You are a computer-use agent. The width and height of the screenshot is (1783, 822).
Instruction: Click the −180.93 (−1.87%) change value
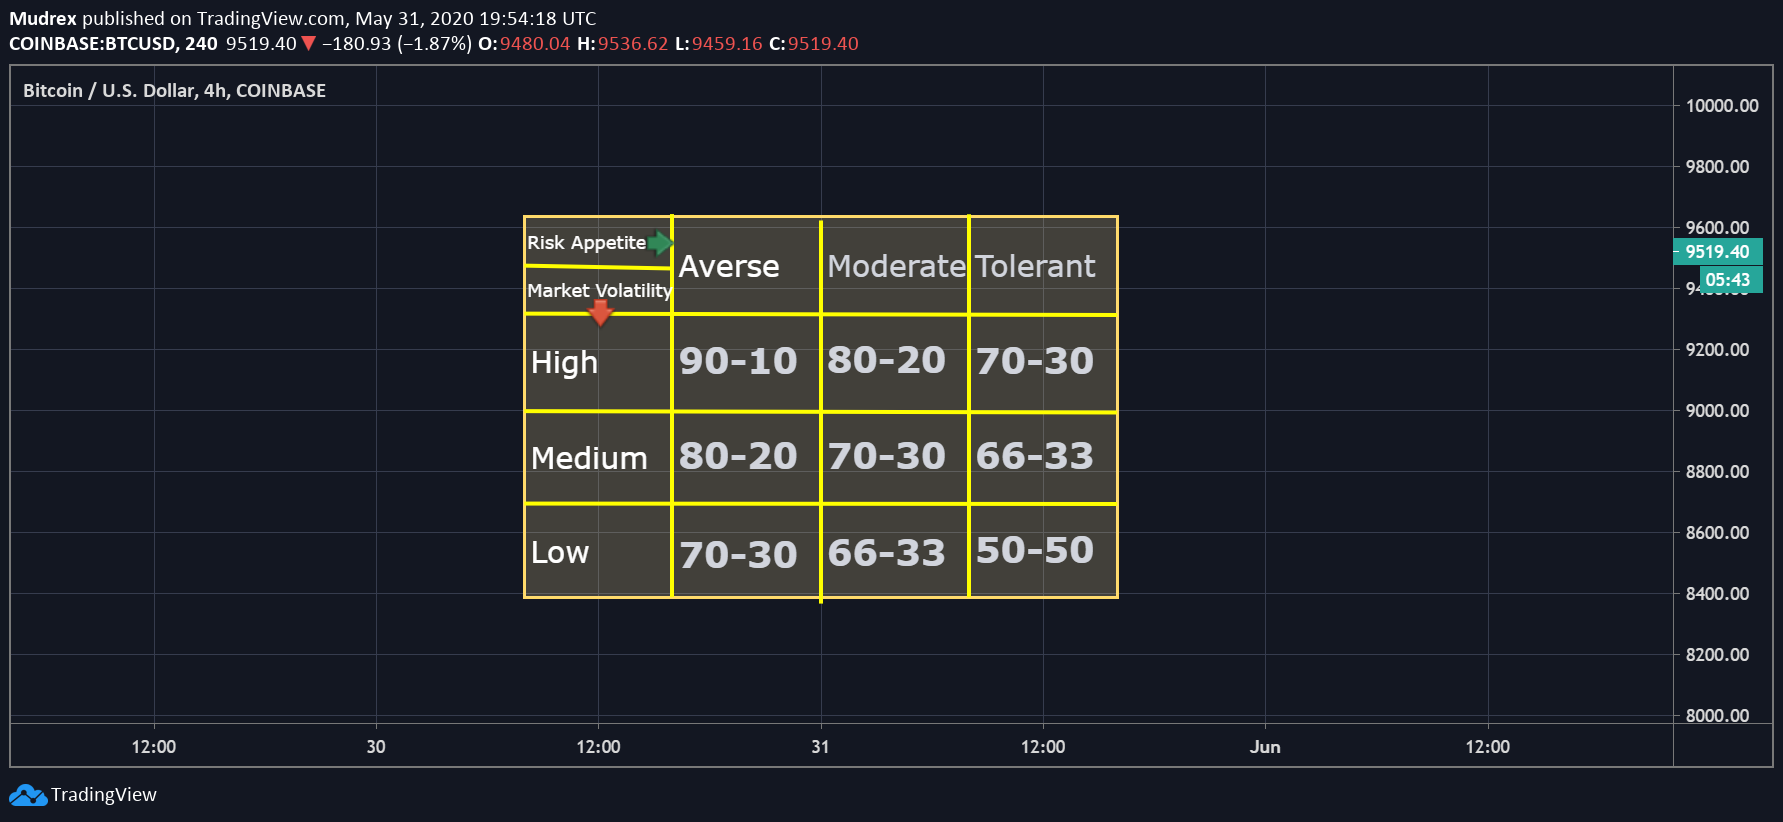tap(397, 44)
